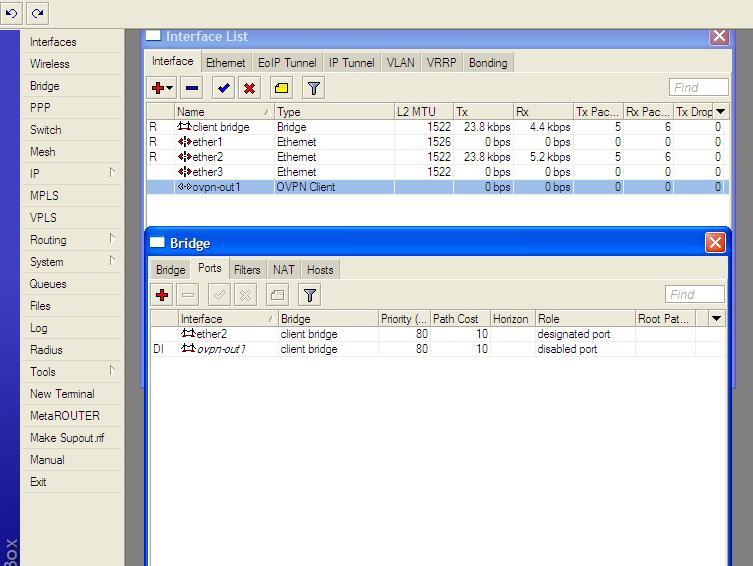The image size is (753, 566).
Task: Select the ovpn-out1 icon in Interface List
Action: [x=184, y=186]
